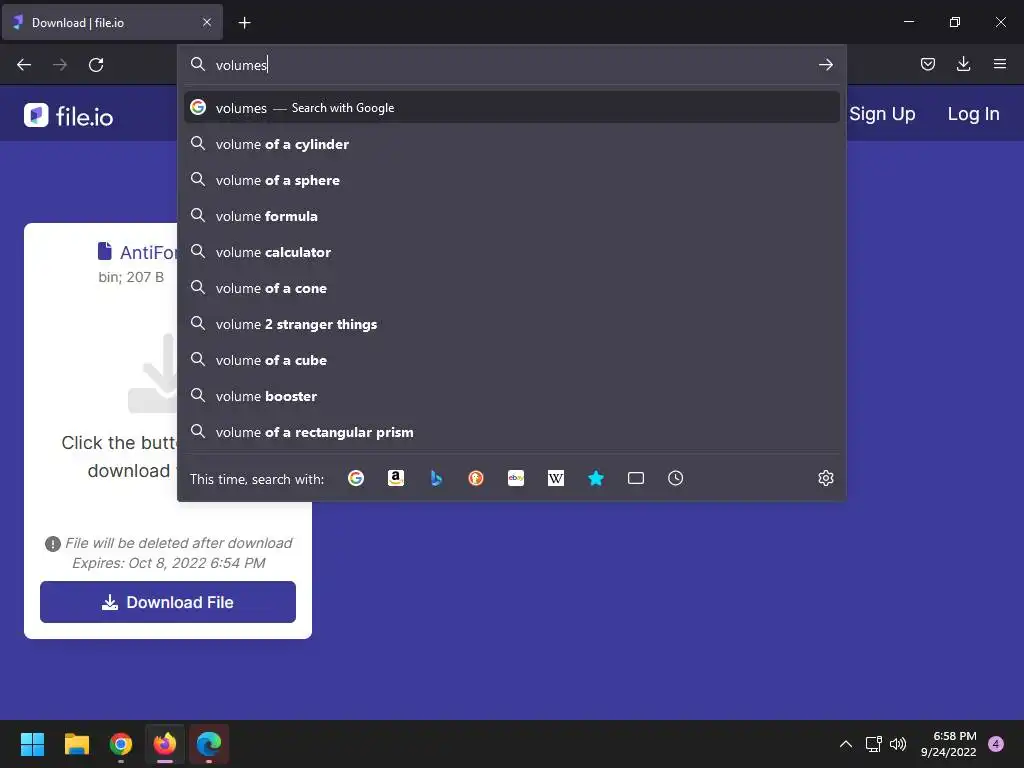The image size is (1024, 768).
Task: Open the Firefox application menu
Action: [999, 64]
